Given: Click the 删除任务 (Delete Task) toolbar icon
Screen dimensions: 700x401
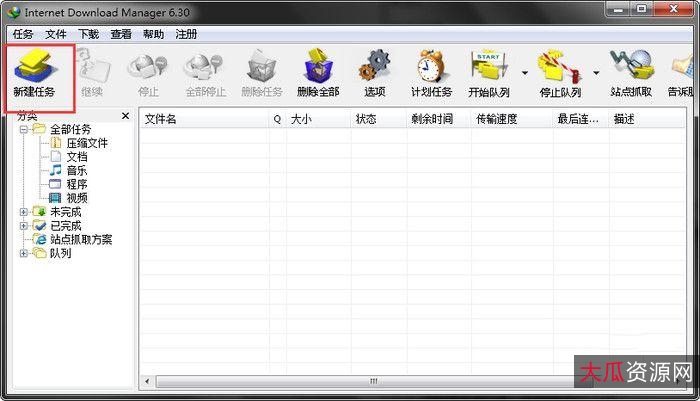Looking at the screenshot, I should [x=262, y=74].
